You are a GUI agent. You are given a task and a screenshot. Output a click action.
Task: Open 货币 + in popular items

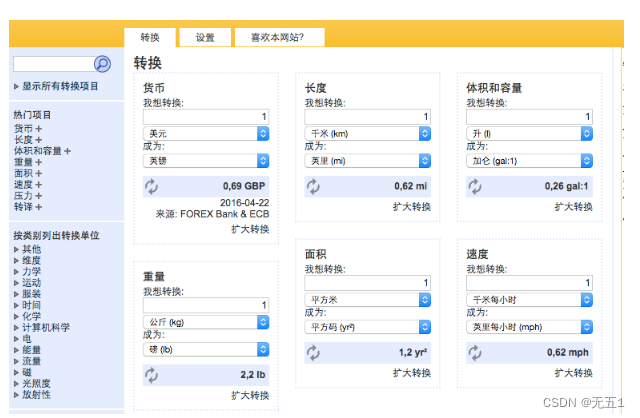click(x=28, y=129)
